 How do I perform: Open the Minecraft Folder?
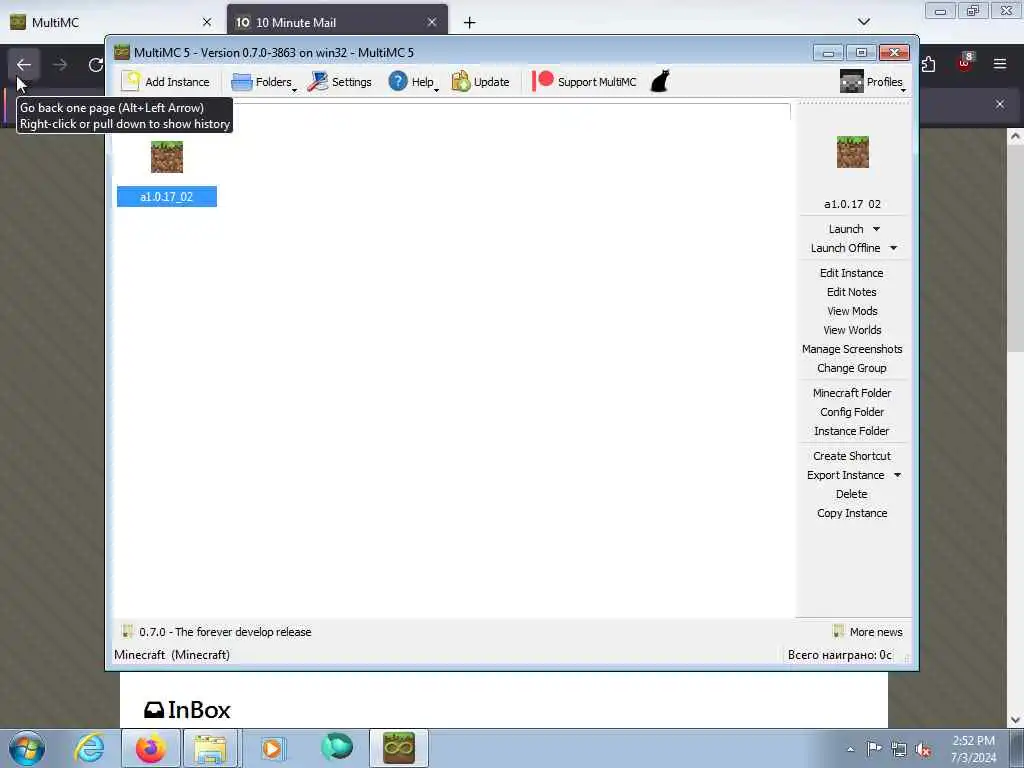coord(852,392)
